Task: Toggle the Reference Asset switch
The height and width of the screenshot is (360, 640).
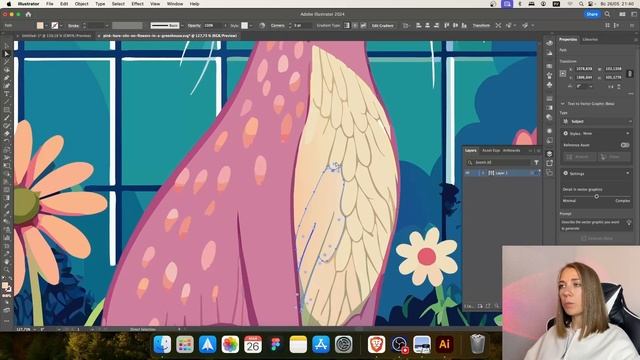Action: click(624, 145)
